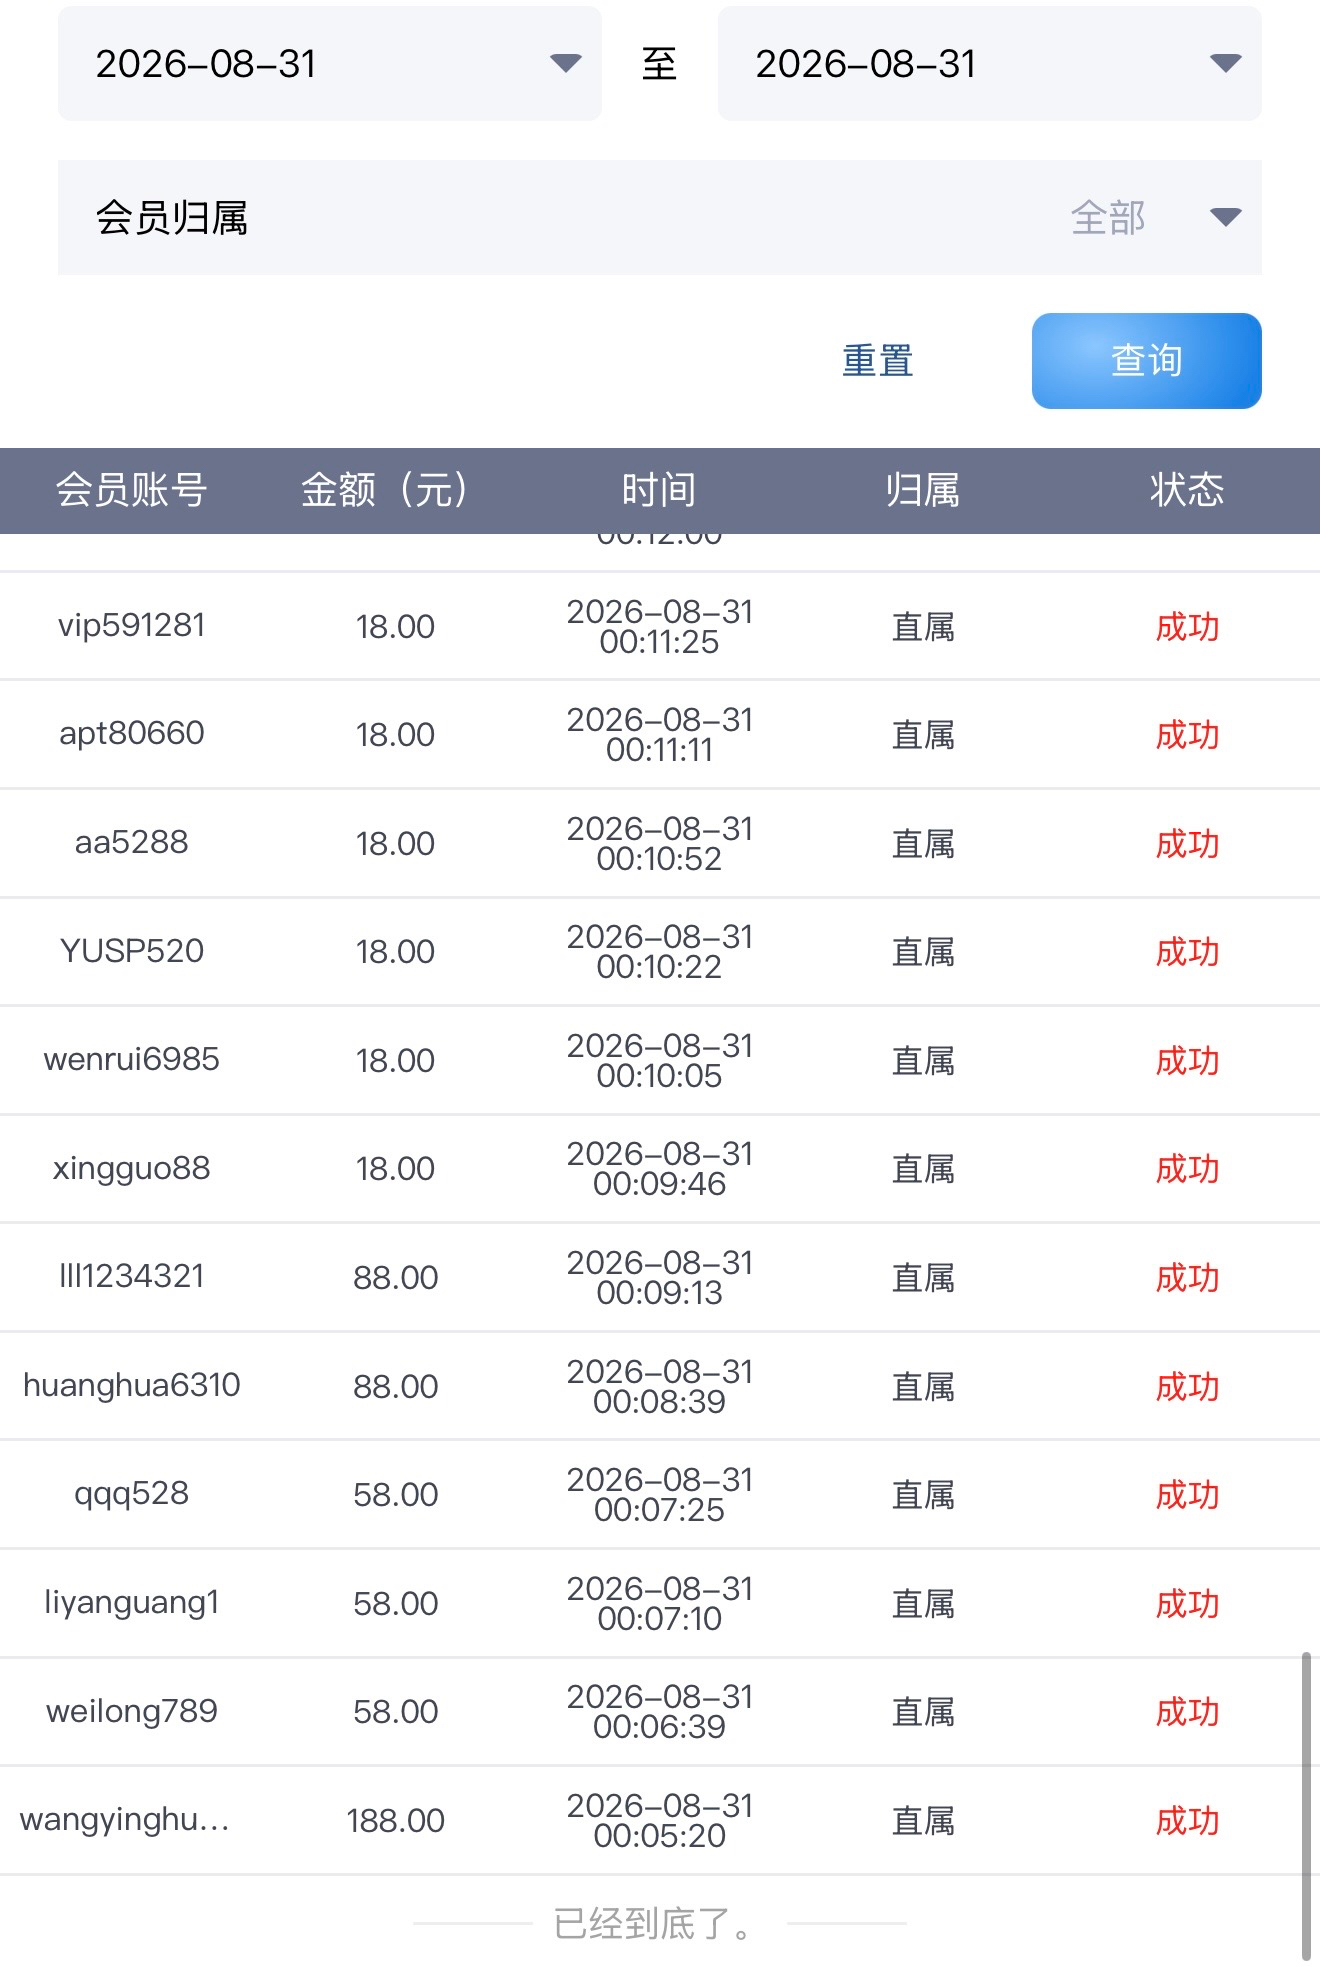Viewport: 1320px width, 1967px height.
Task: Open the truncated wangyinghu... account
Action: 125,1820
